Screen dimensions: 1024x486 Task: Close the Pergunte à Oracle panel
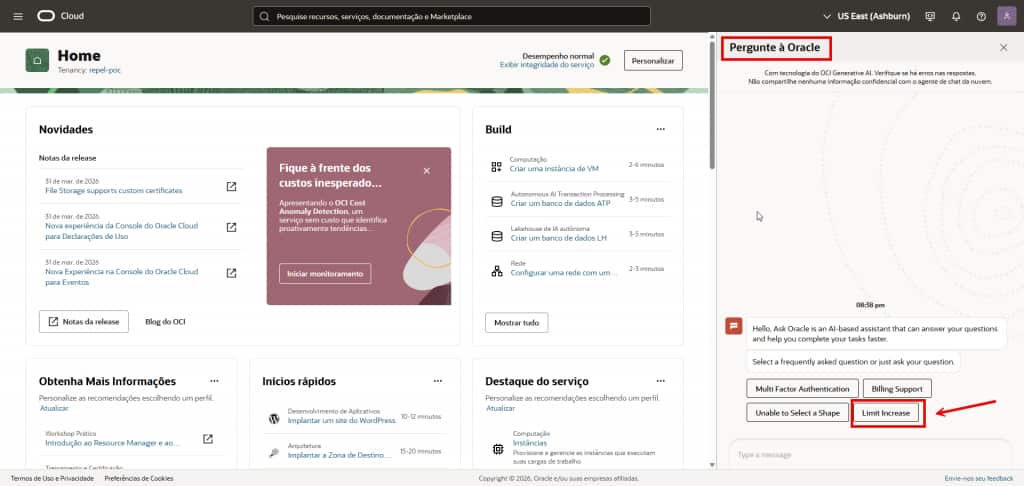click(x=1004, y=48)
